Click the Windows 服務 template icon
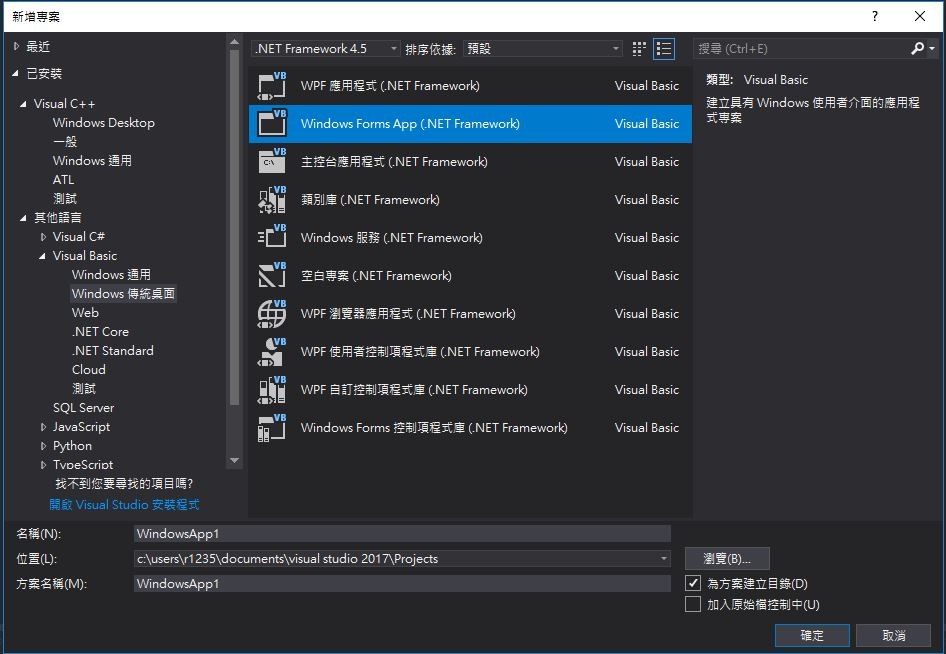Image resolution: width=946 pixels, height=654 pixels. (x=271, y=238)
